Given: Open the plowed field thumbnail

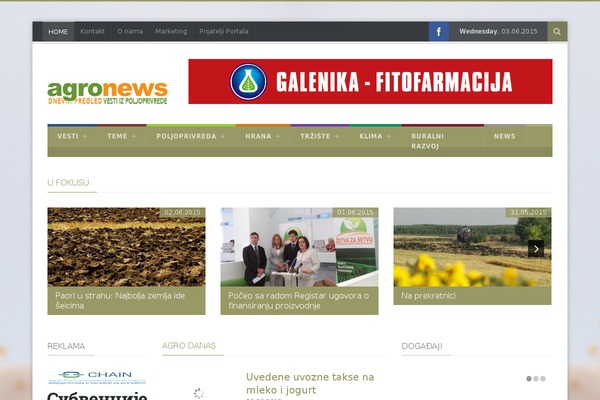Looking at the screenshot, I should 126,247.
